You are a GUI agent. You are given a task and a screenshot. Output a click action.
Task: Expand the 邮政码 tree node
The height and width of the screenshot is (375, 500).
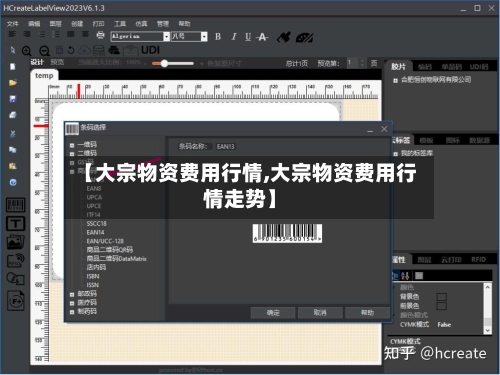pyautogui.click(x=72, y=294)
